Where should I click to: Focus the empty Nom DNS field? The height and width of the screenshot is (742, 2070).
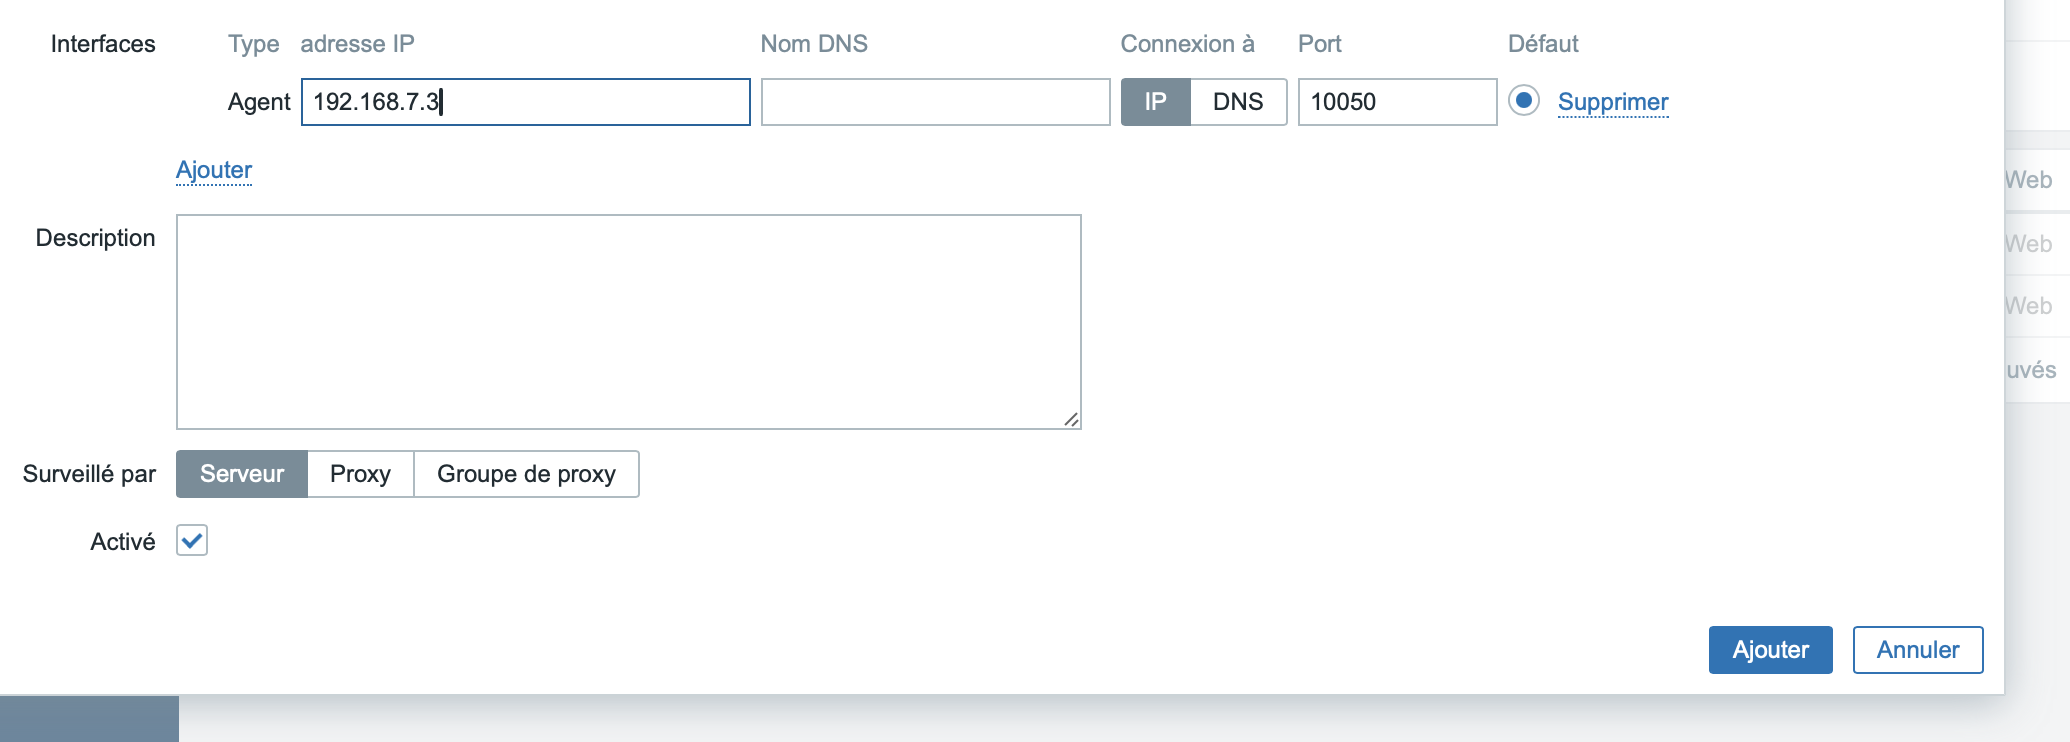[x=935, y=102]
